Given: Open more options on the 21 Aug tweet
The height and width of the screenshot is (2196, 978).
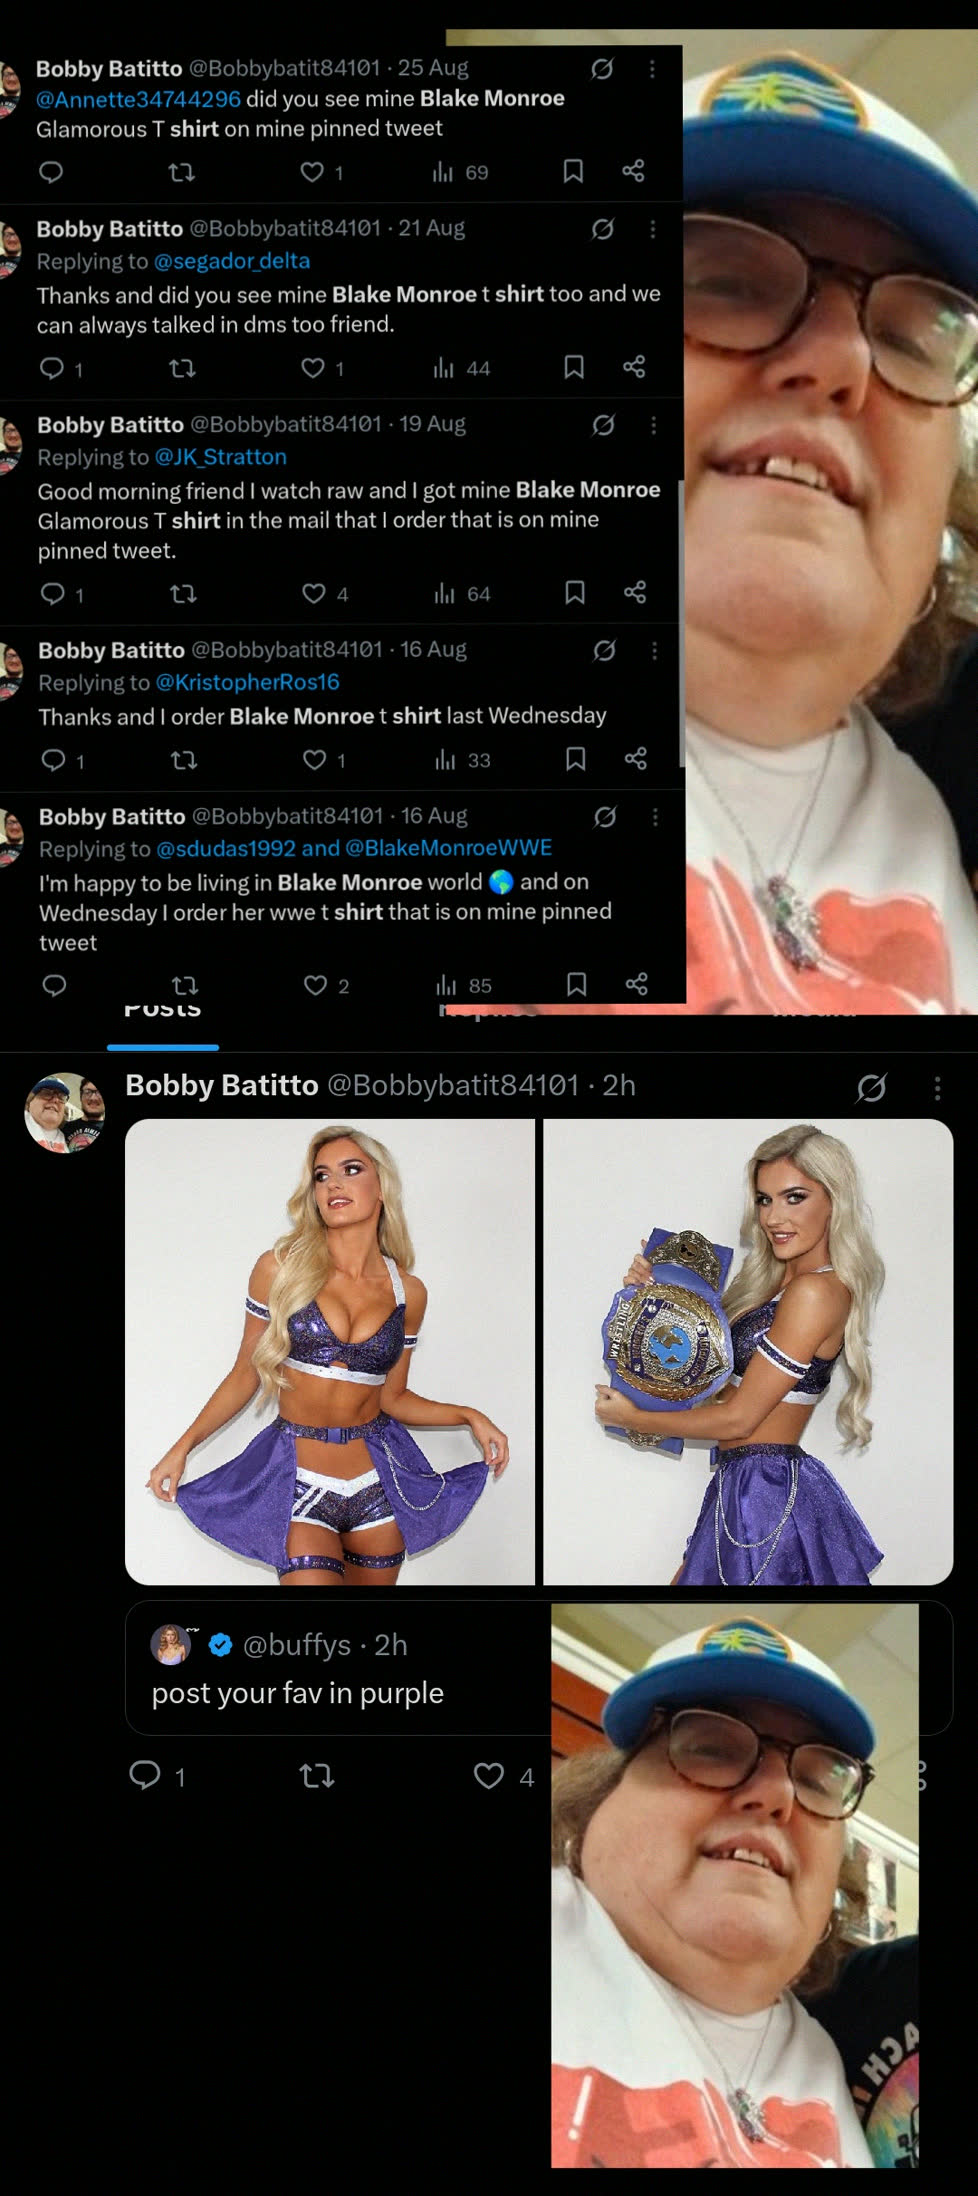Looking at the screenshot, I should click(x=653, y=229).
